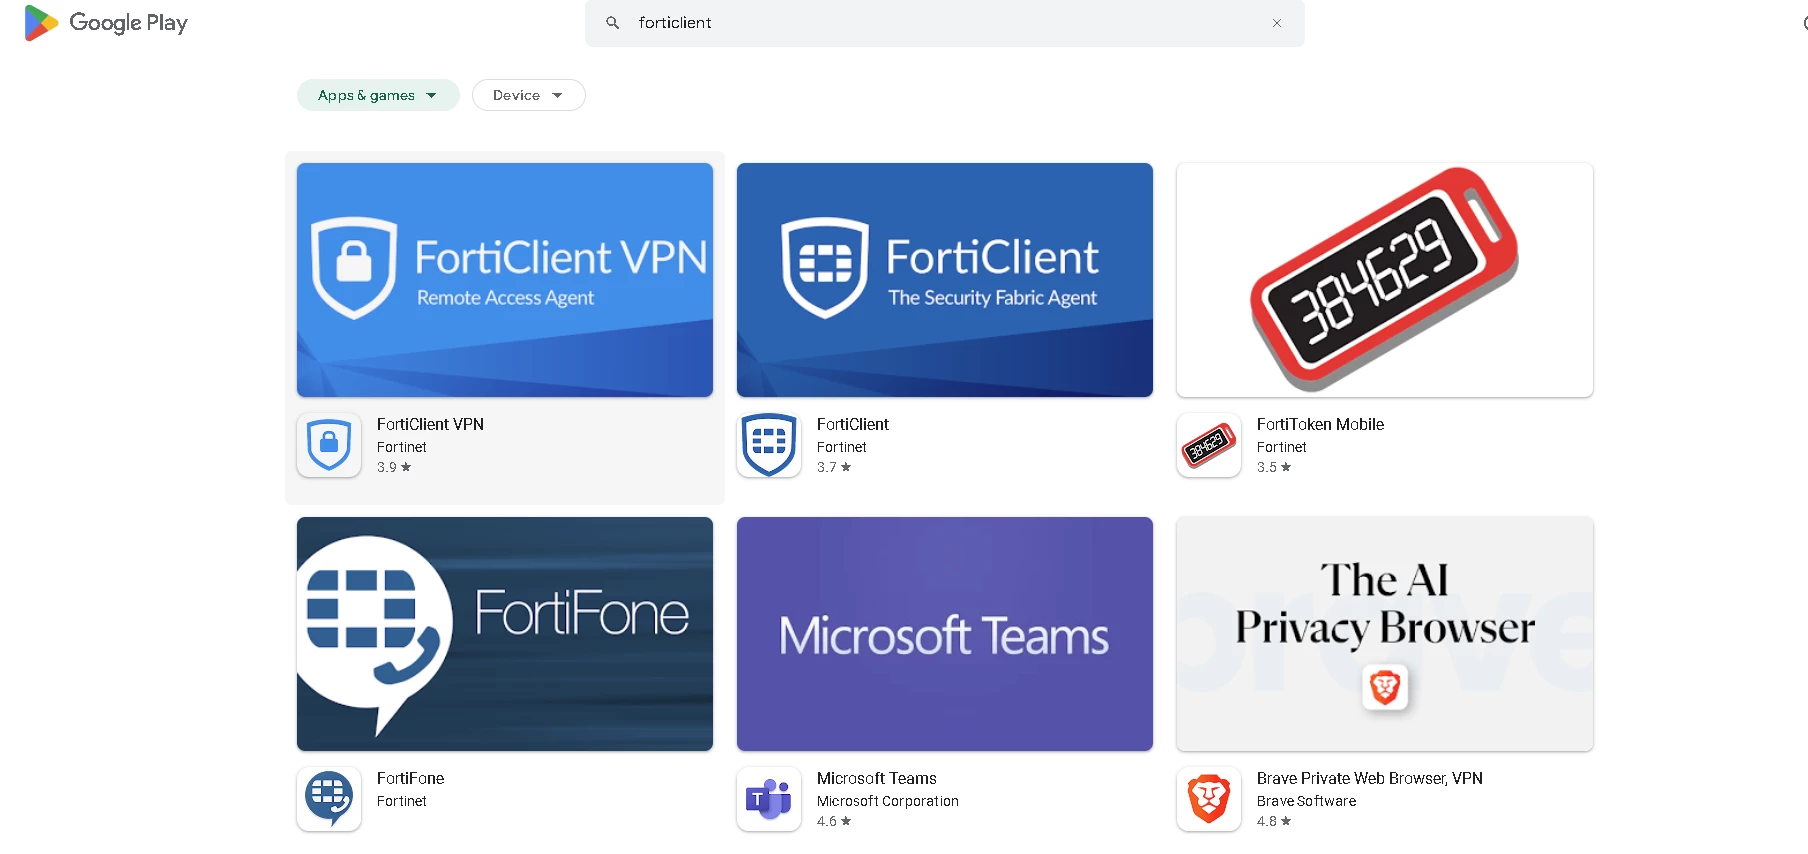Open FortiClient Security Fabric Agent banner
Image resolution: width=1808 pixels, height=854 pixels.
tap(945, 280)
